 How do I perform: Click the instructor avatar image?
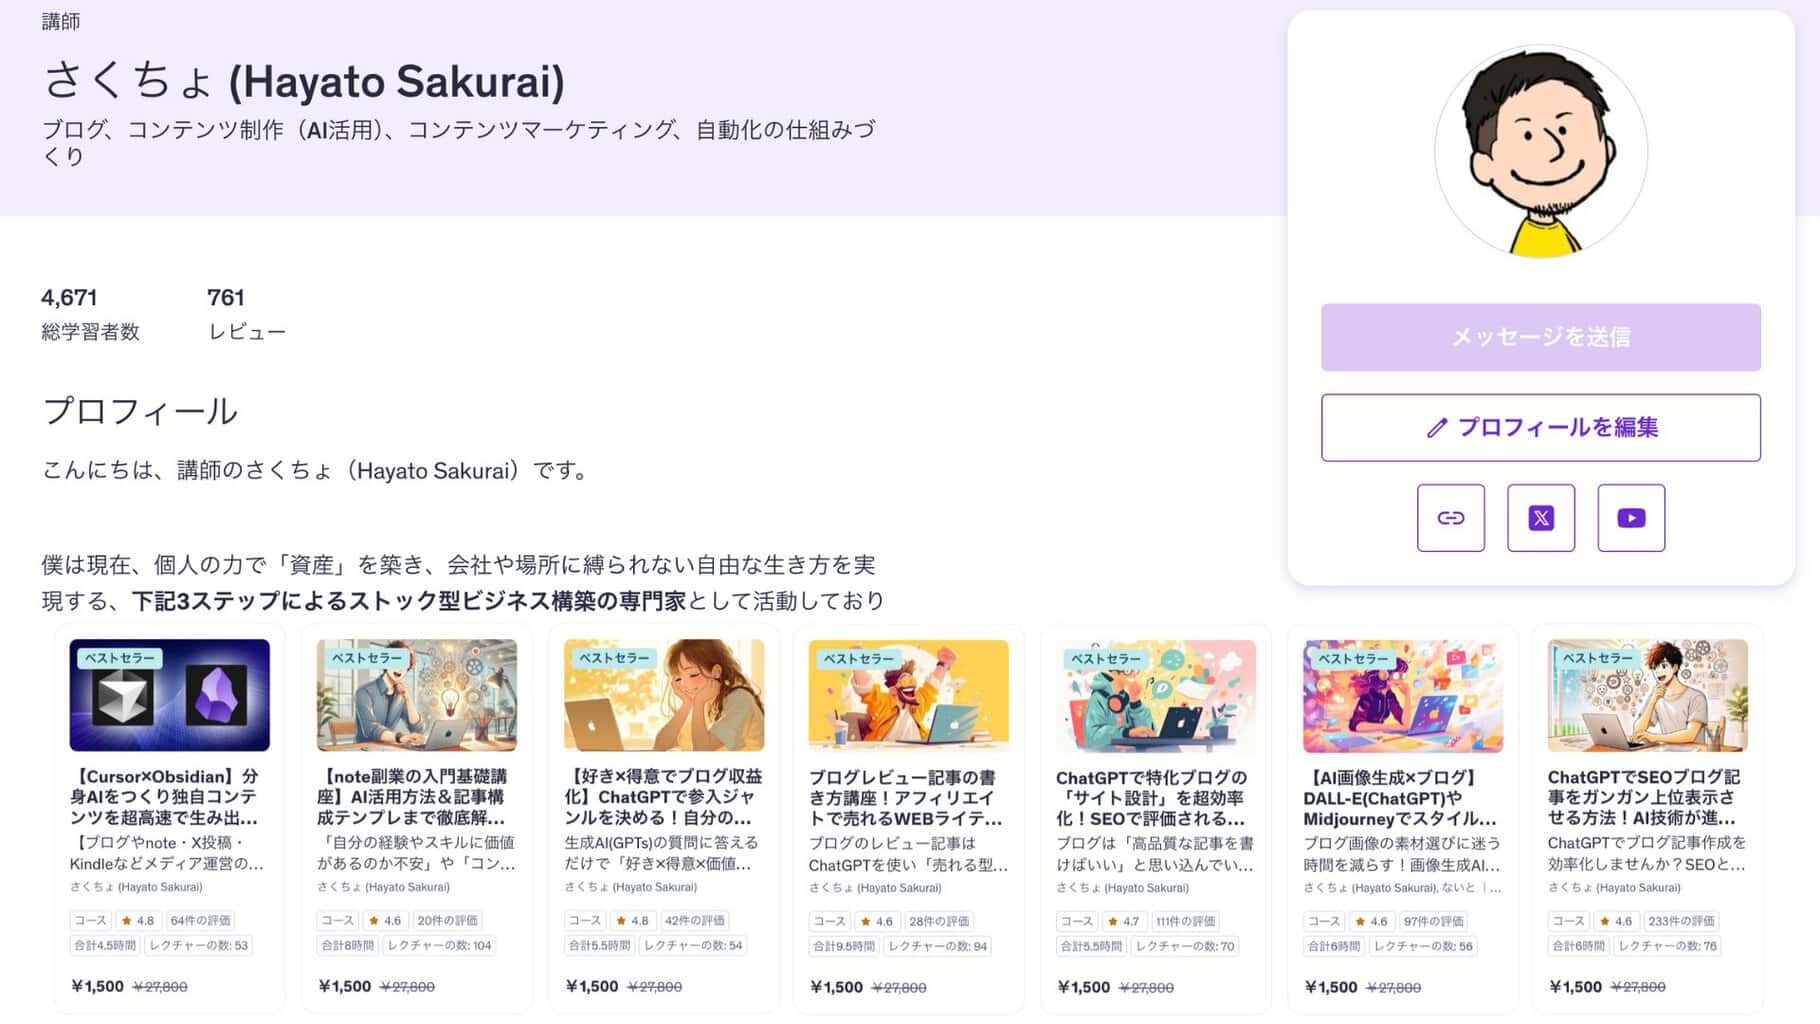tap(1541, 151)
